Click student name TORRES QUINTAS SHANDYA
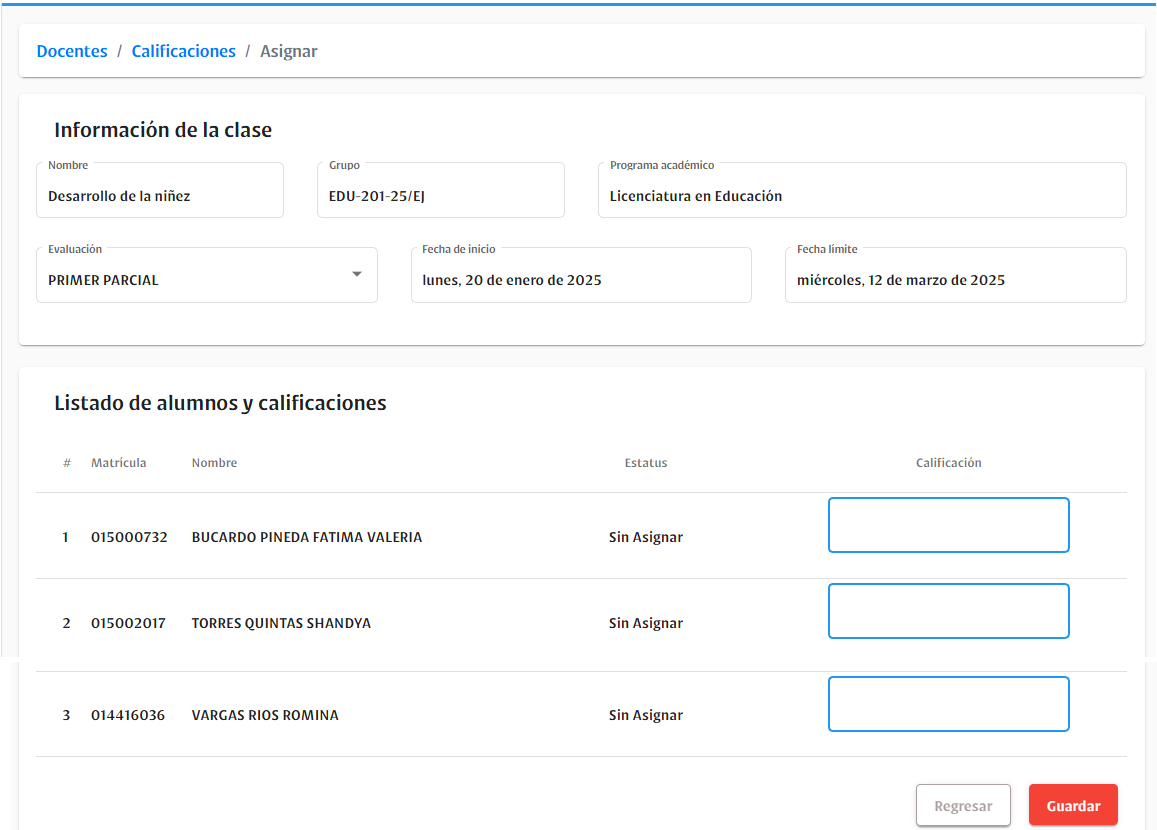Viewport: 1157px width, 830px height. [281, 623]
